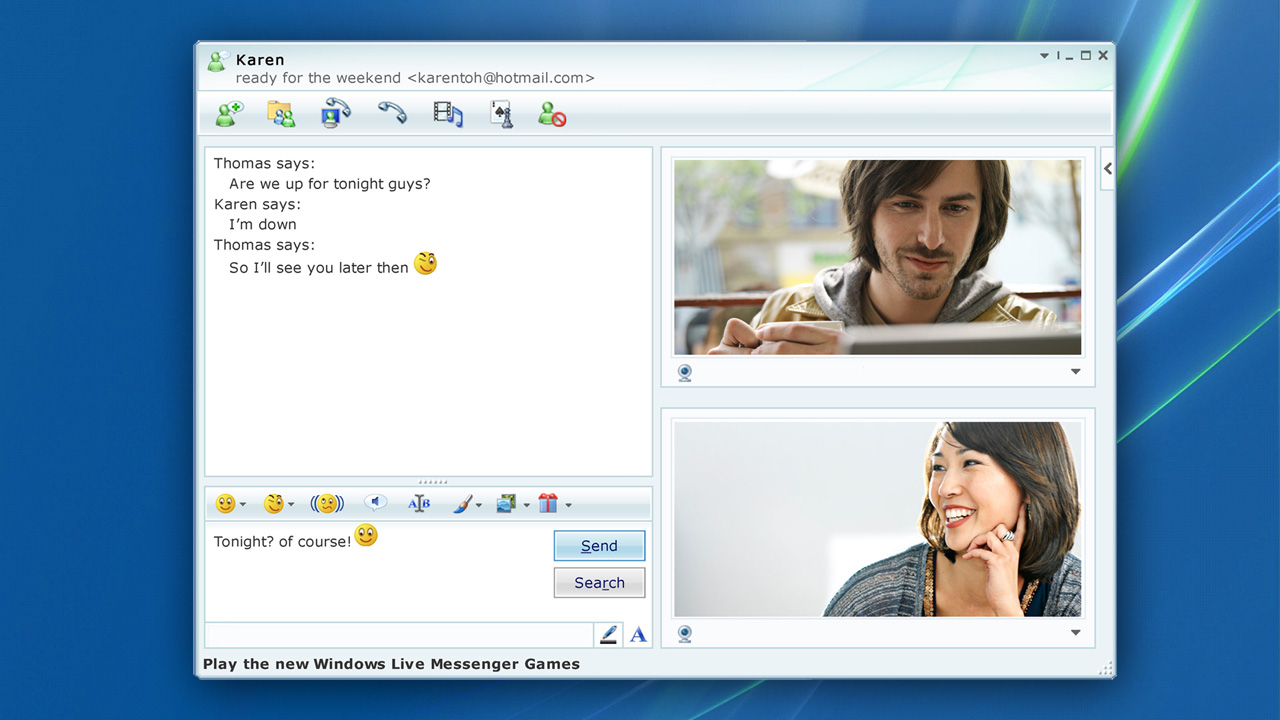Call Karen on the phone

pos(392,113)
